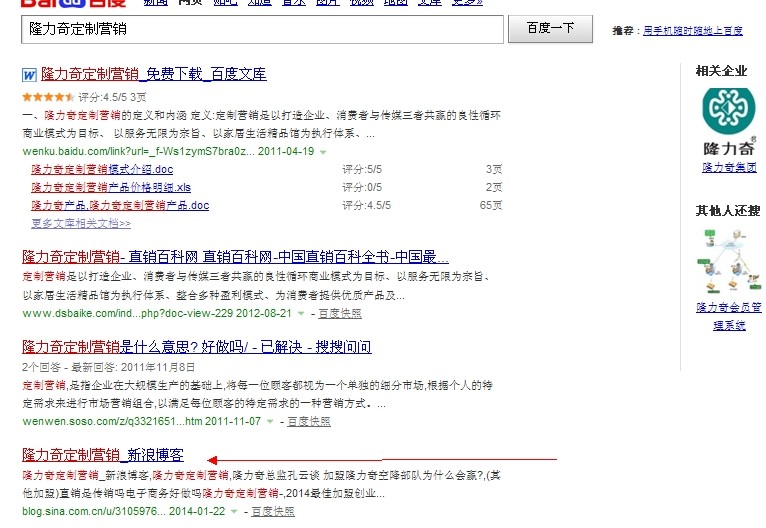This screenshot has height=528, width=766.
Task: Click the green URL wenwen.soso.com/z/q3321651...htm
Action: pyautogui.click(x=112, y=422)
